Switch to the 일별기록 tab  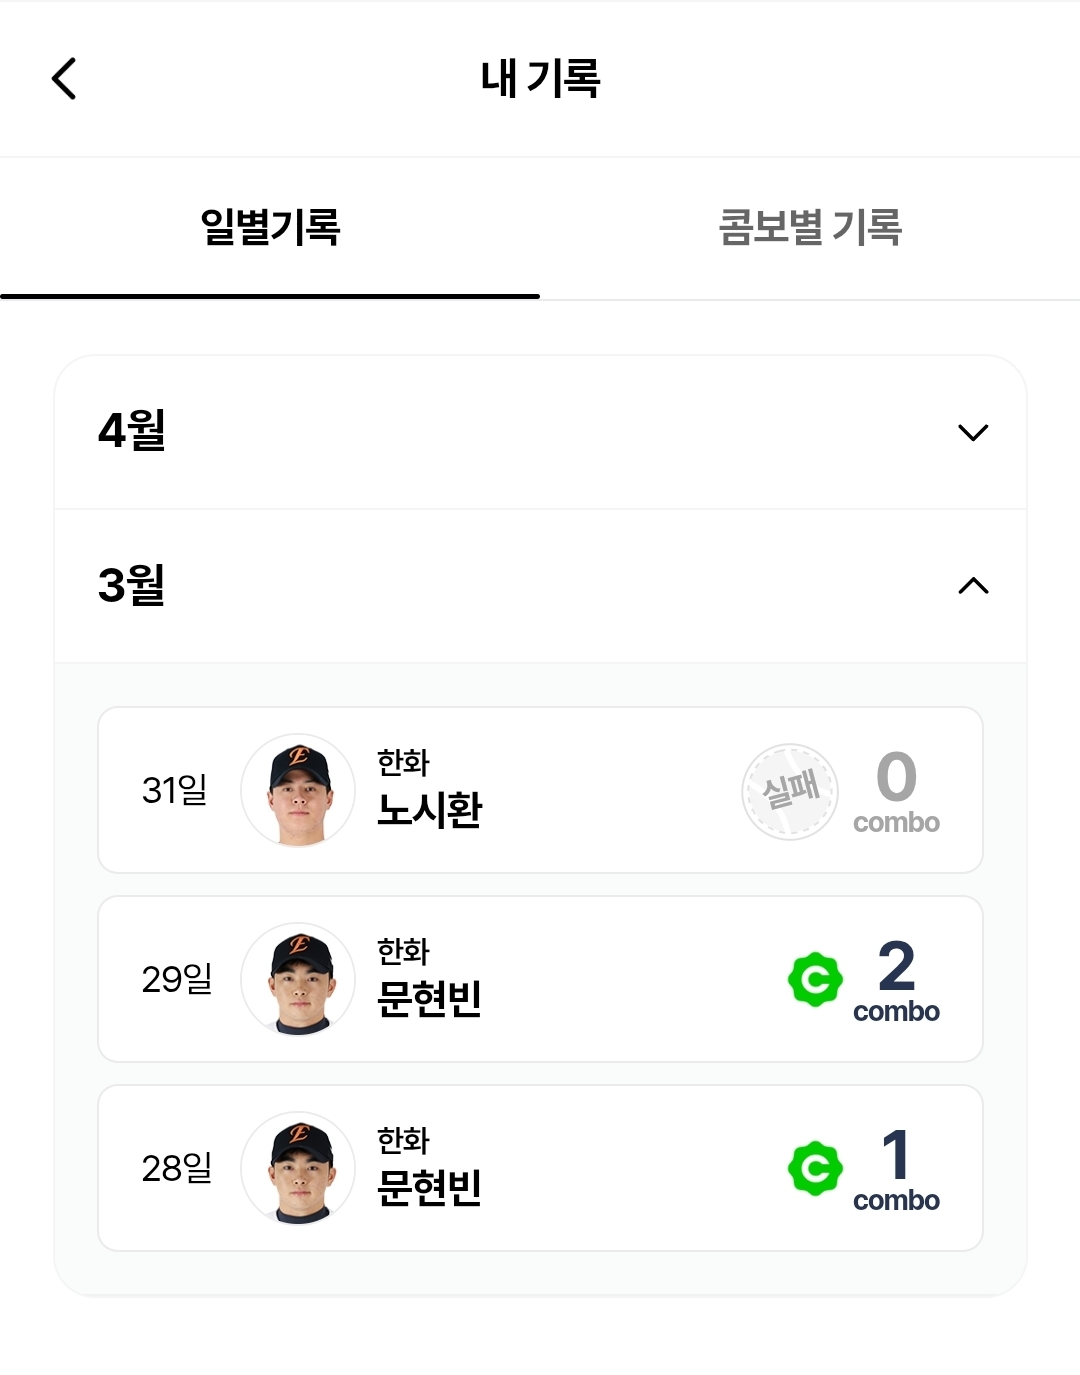270,227
